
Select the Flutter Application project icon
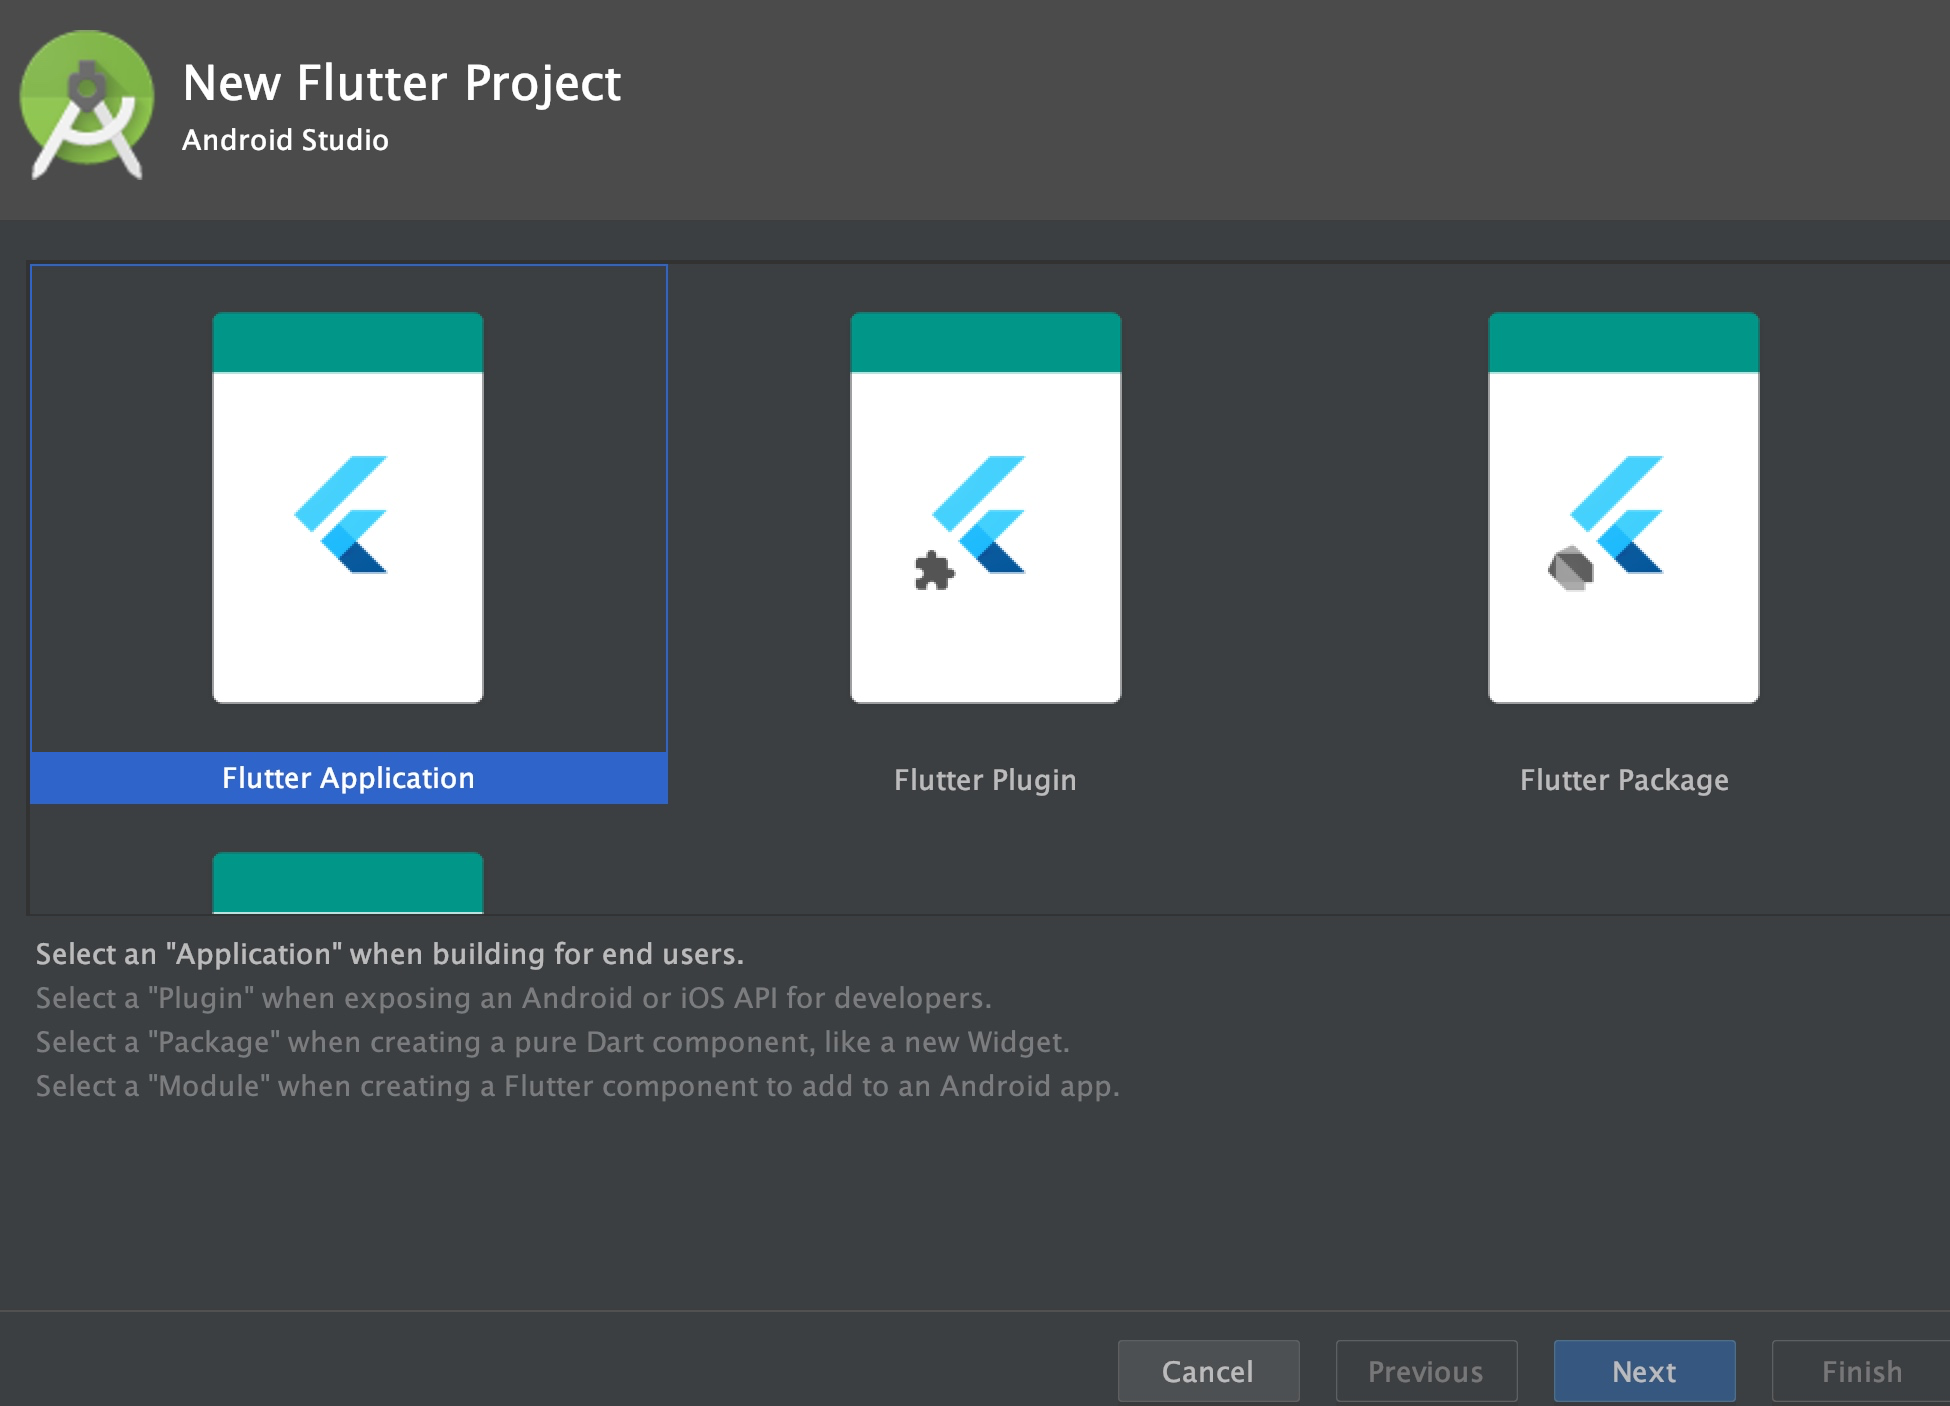(348, 508)
